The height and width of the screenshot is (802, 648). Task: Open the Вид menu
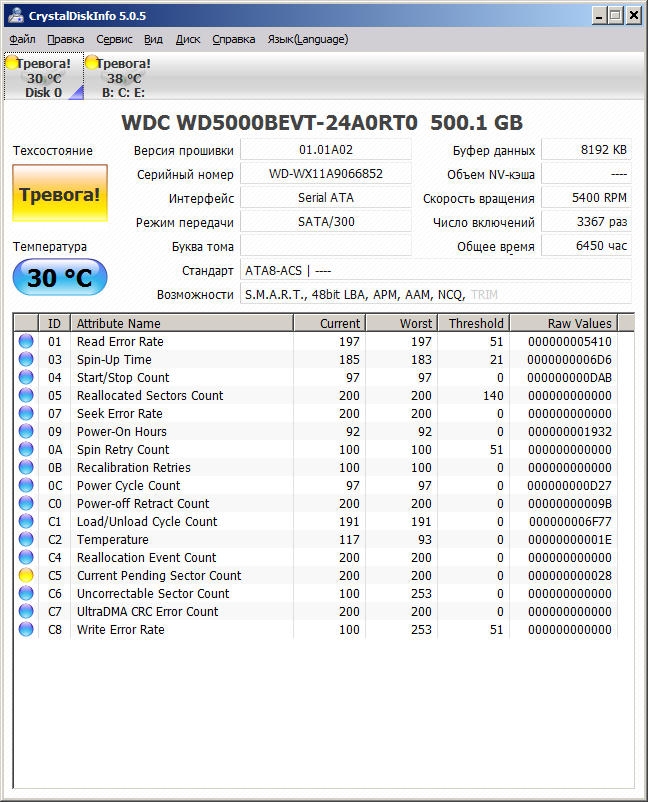click(x=153, y=39)
